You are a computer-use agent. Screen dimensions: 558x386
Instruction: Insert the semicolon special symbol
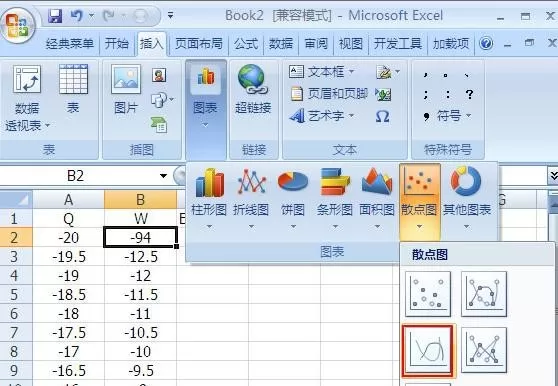tap(426, 94)
